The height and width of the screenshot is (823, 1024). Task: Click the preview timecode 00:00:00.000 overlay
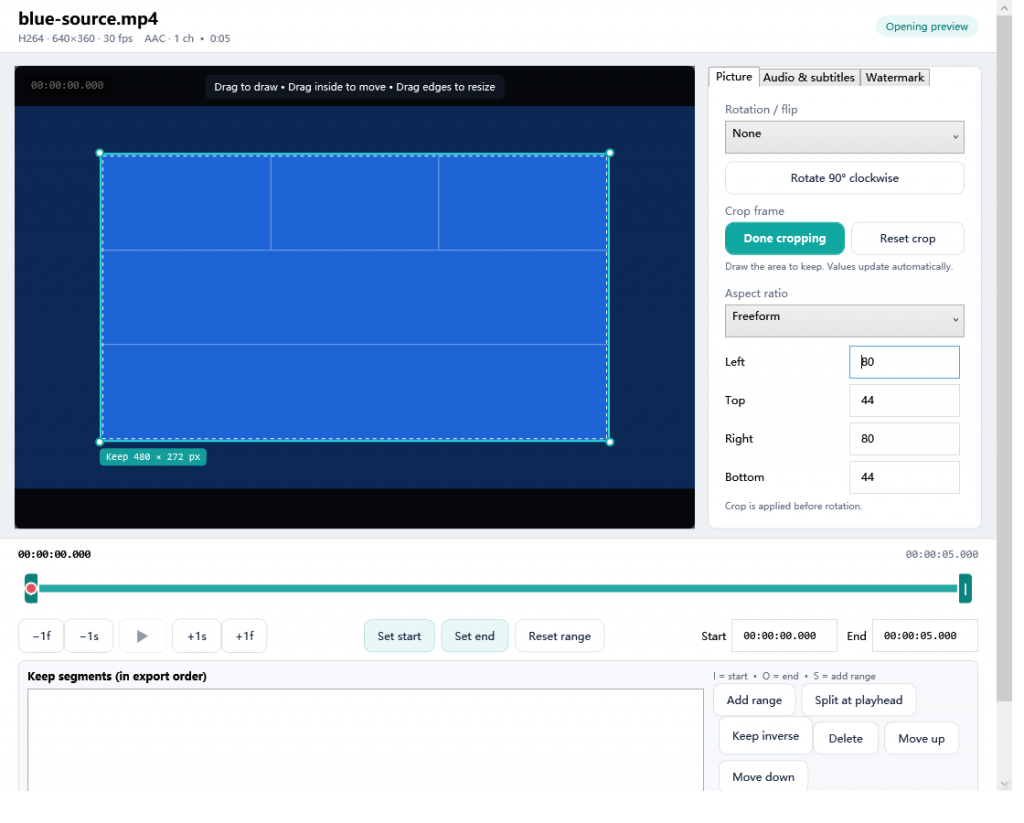(68, 86)
